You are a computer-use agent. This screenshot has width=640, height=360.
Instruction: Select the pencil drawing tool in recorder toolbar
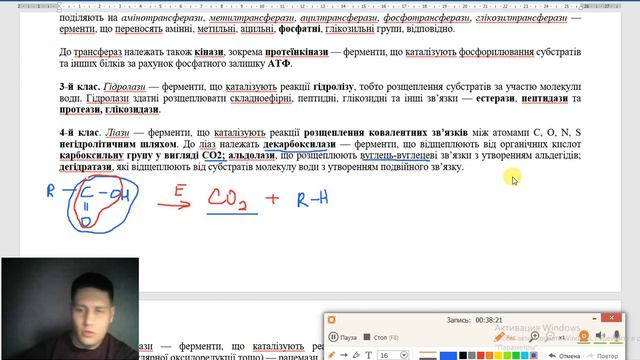[x=331, y=356]
